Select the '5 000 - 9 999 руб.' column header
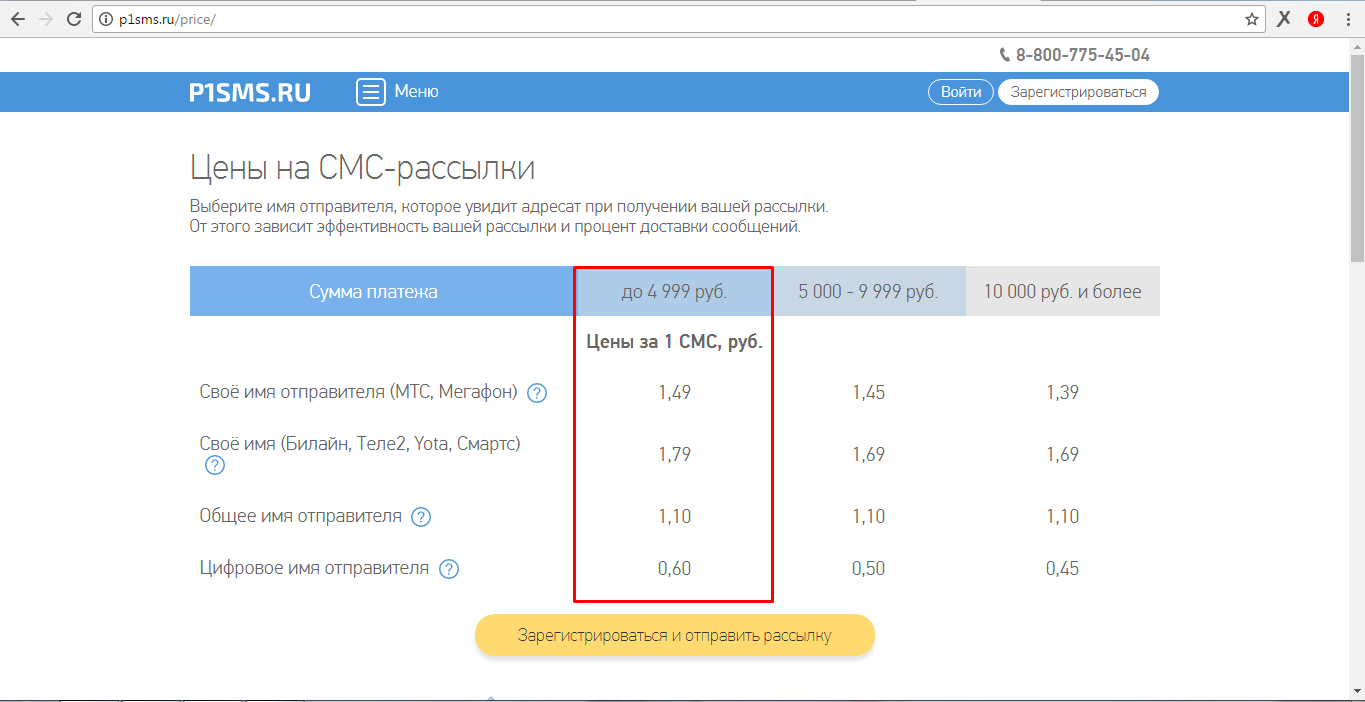The image size is (1365, 702). (868, 291)
